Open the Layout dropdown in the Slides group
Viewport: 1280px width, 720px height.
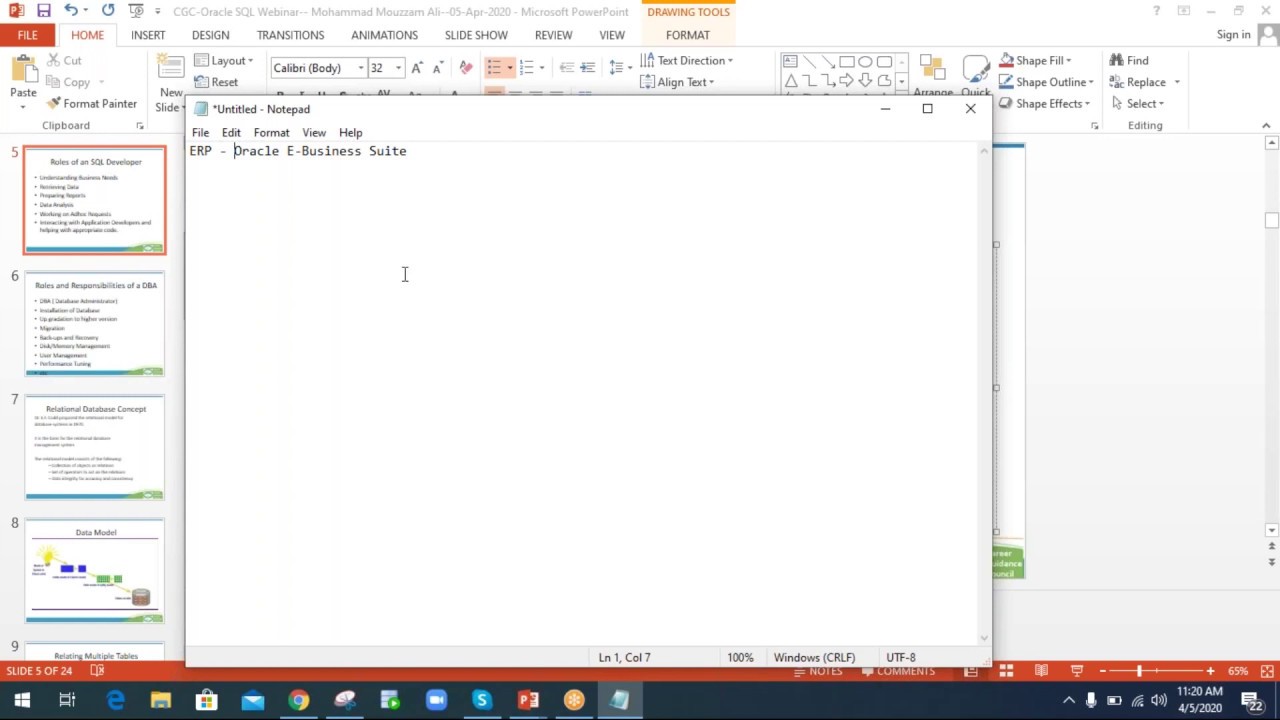coord(224,60)
